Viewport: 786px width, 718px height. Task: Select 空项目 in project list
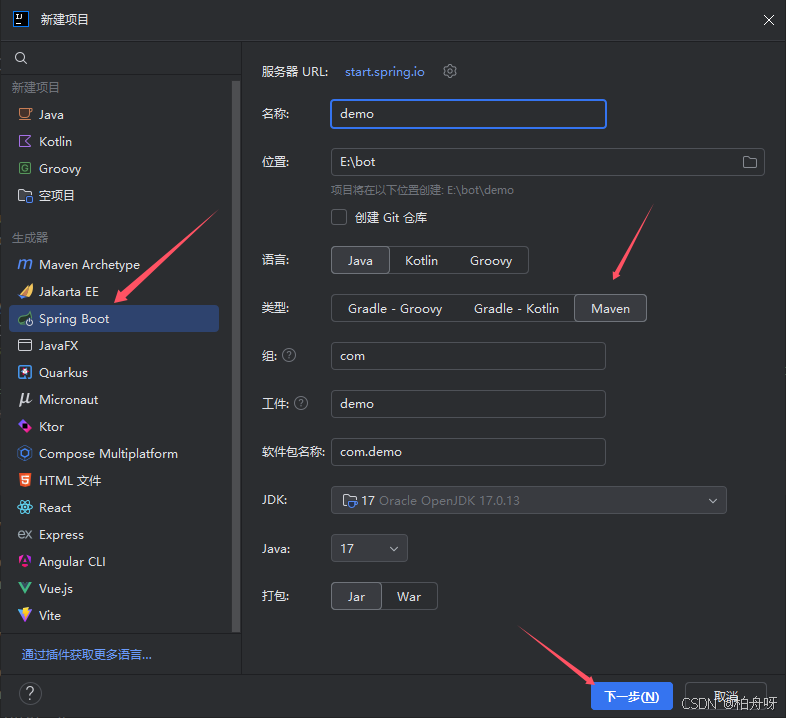pos(114,196)
